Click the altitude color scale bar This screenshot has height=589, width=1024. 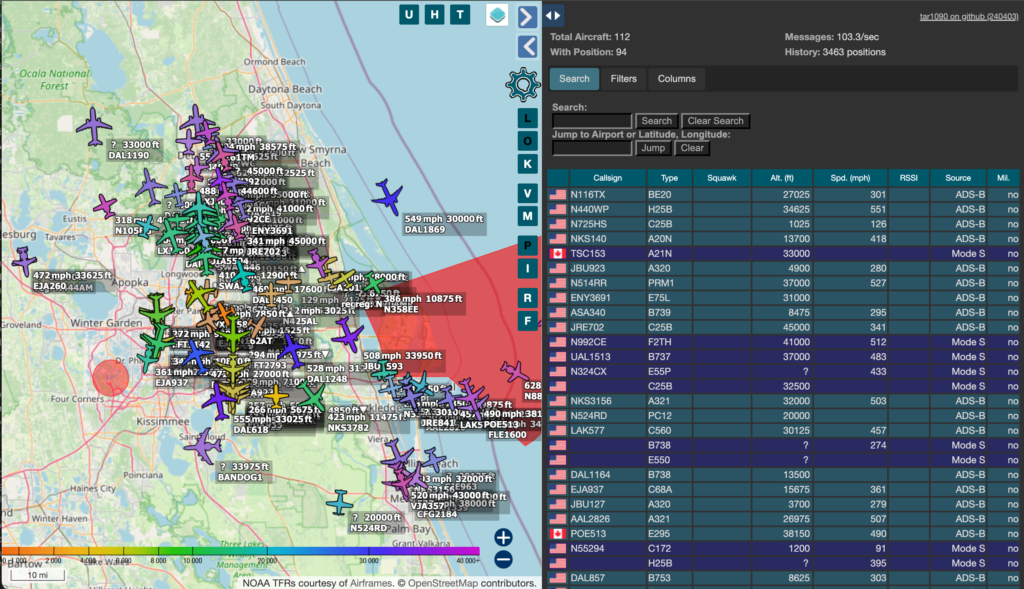click(240, 551)
